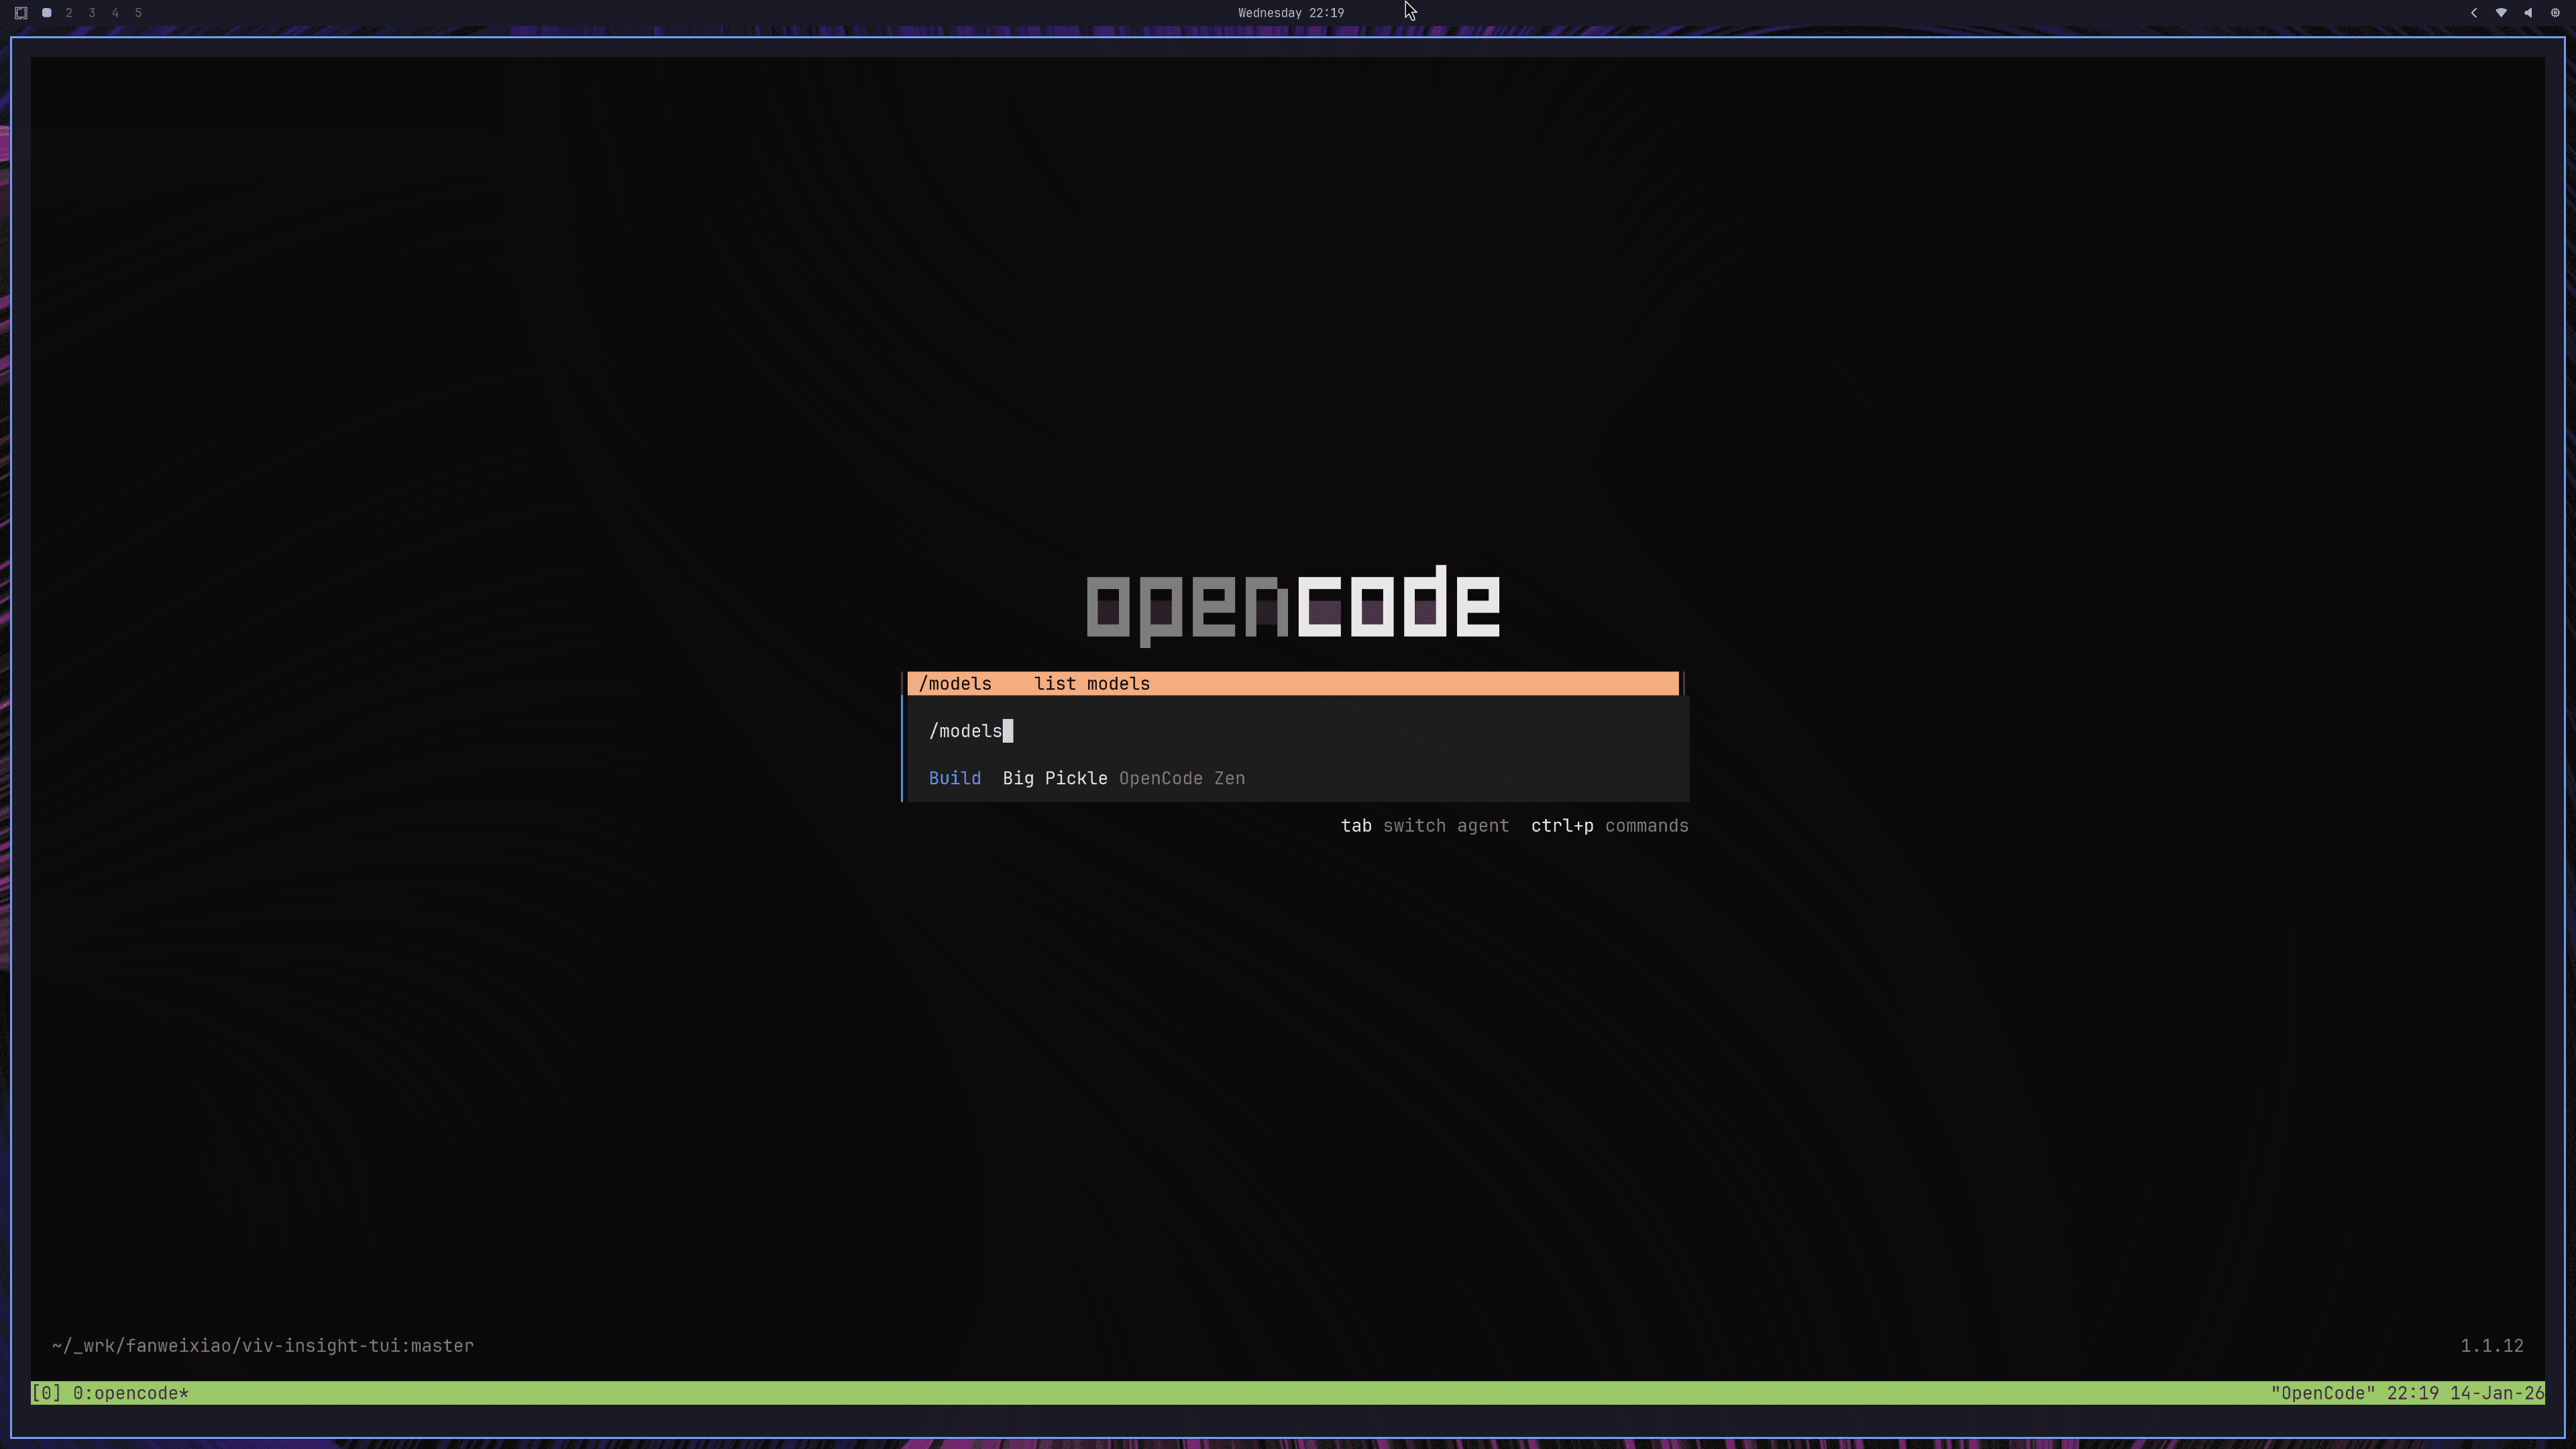Click the layout icon in top-left bar

coord(21,13)
